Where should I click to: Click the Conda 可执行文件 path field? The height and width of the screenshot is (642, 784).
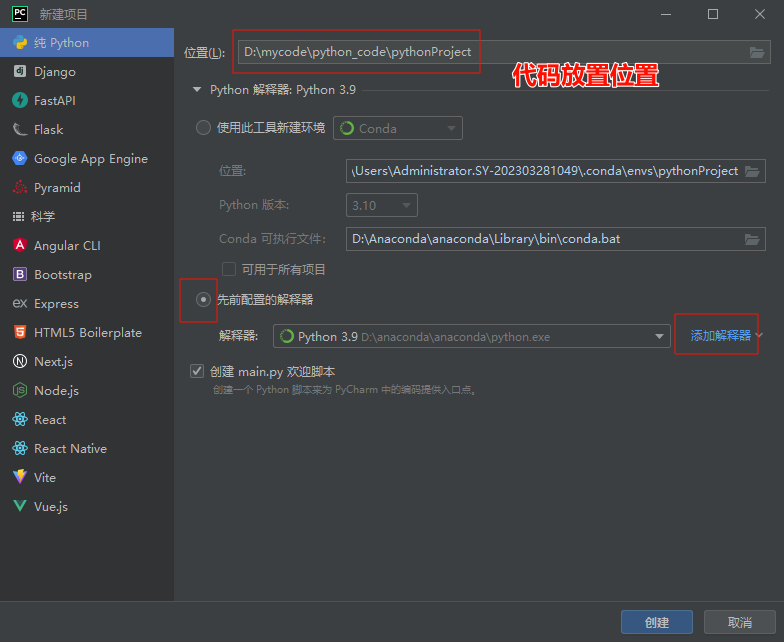tap(556, 239)
